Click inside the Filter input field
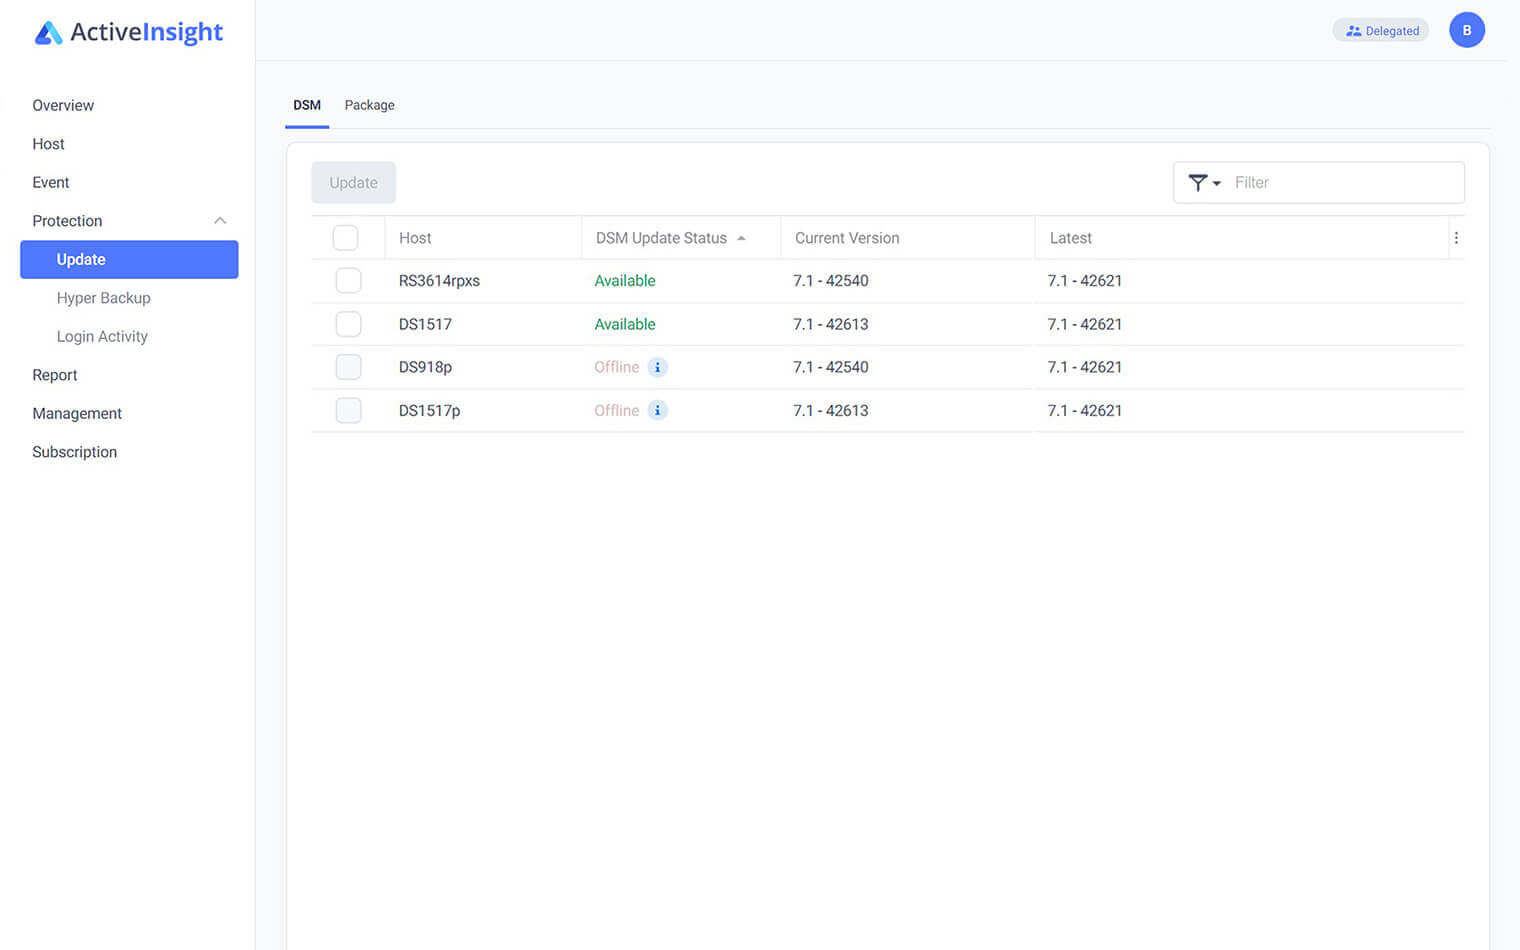 1330,182
